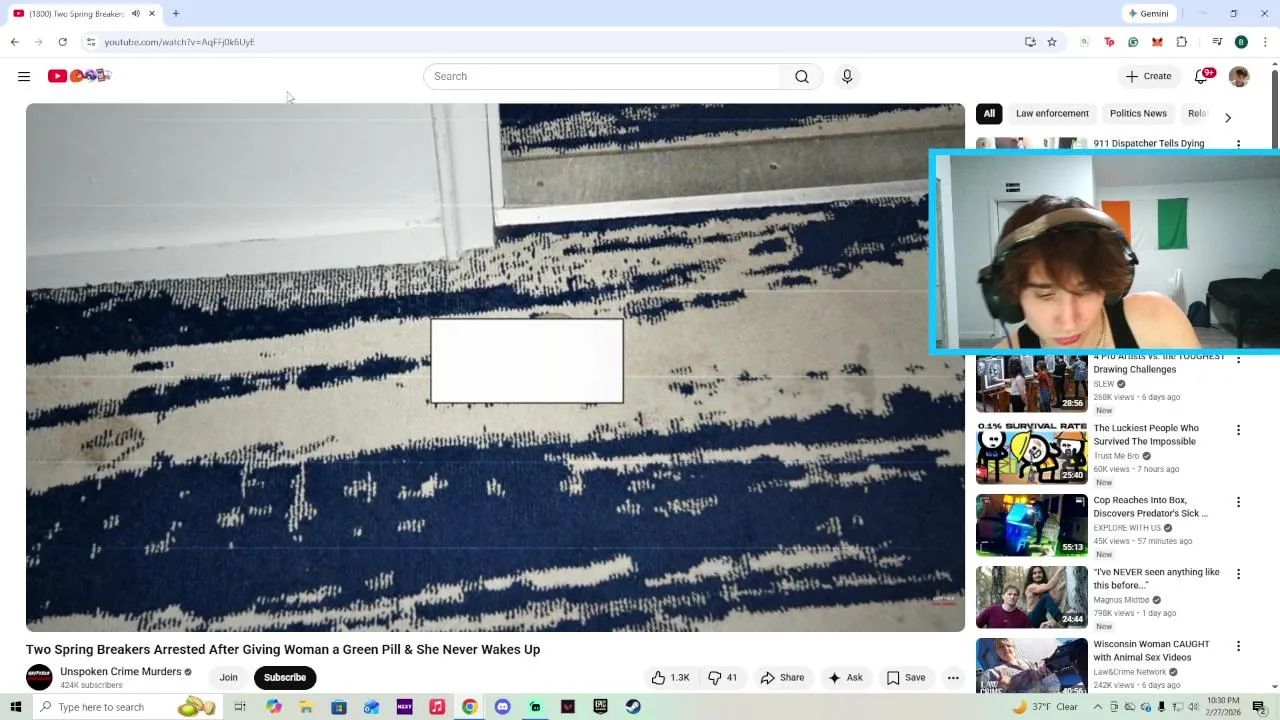Like the video with thumbs up
The image size is (1280, 720).
(x=670, y=678)
